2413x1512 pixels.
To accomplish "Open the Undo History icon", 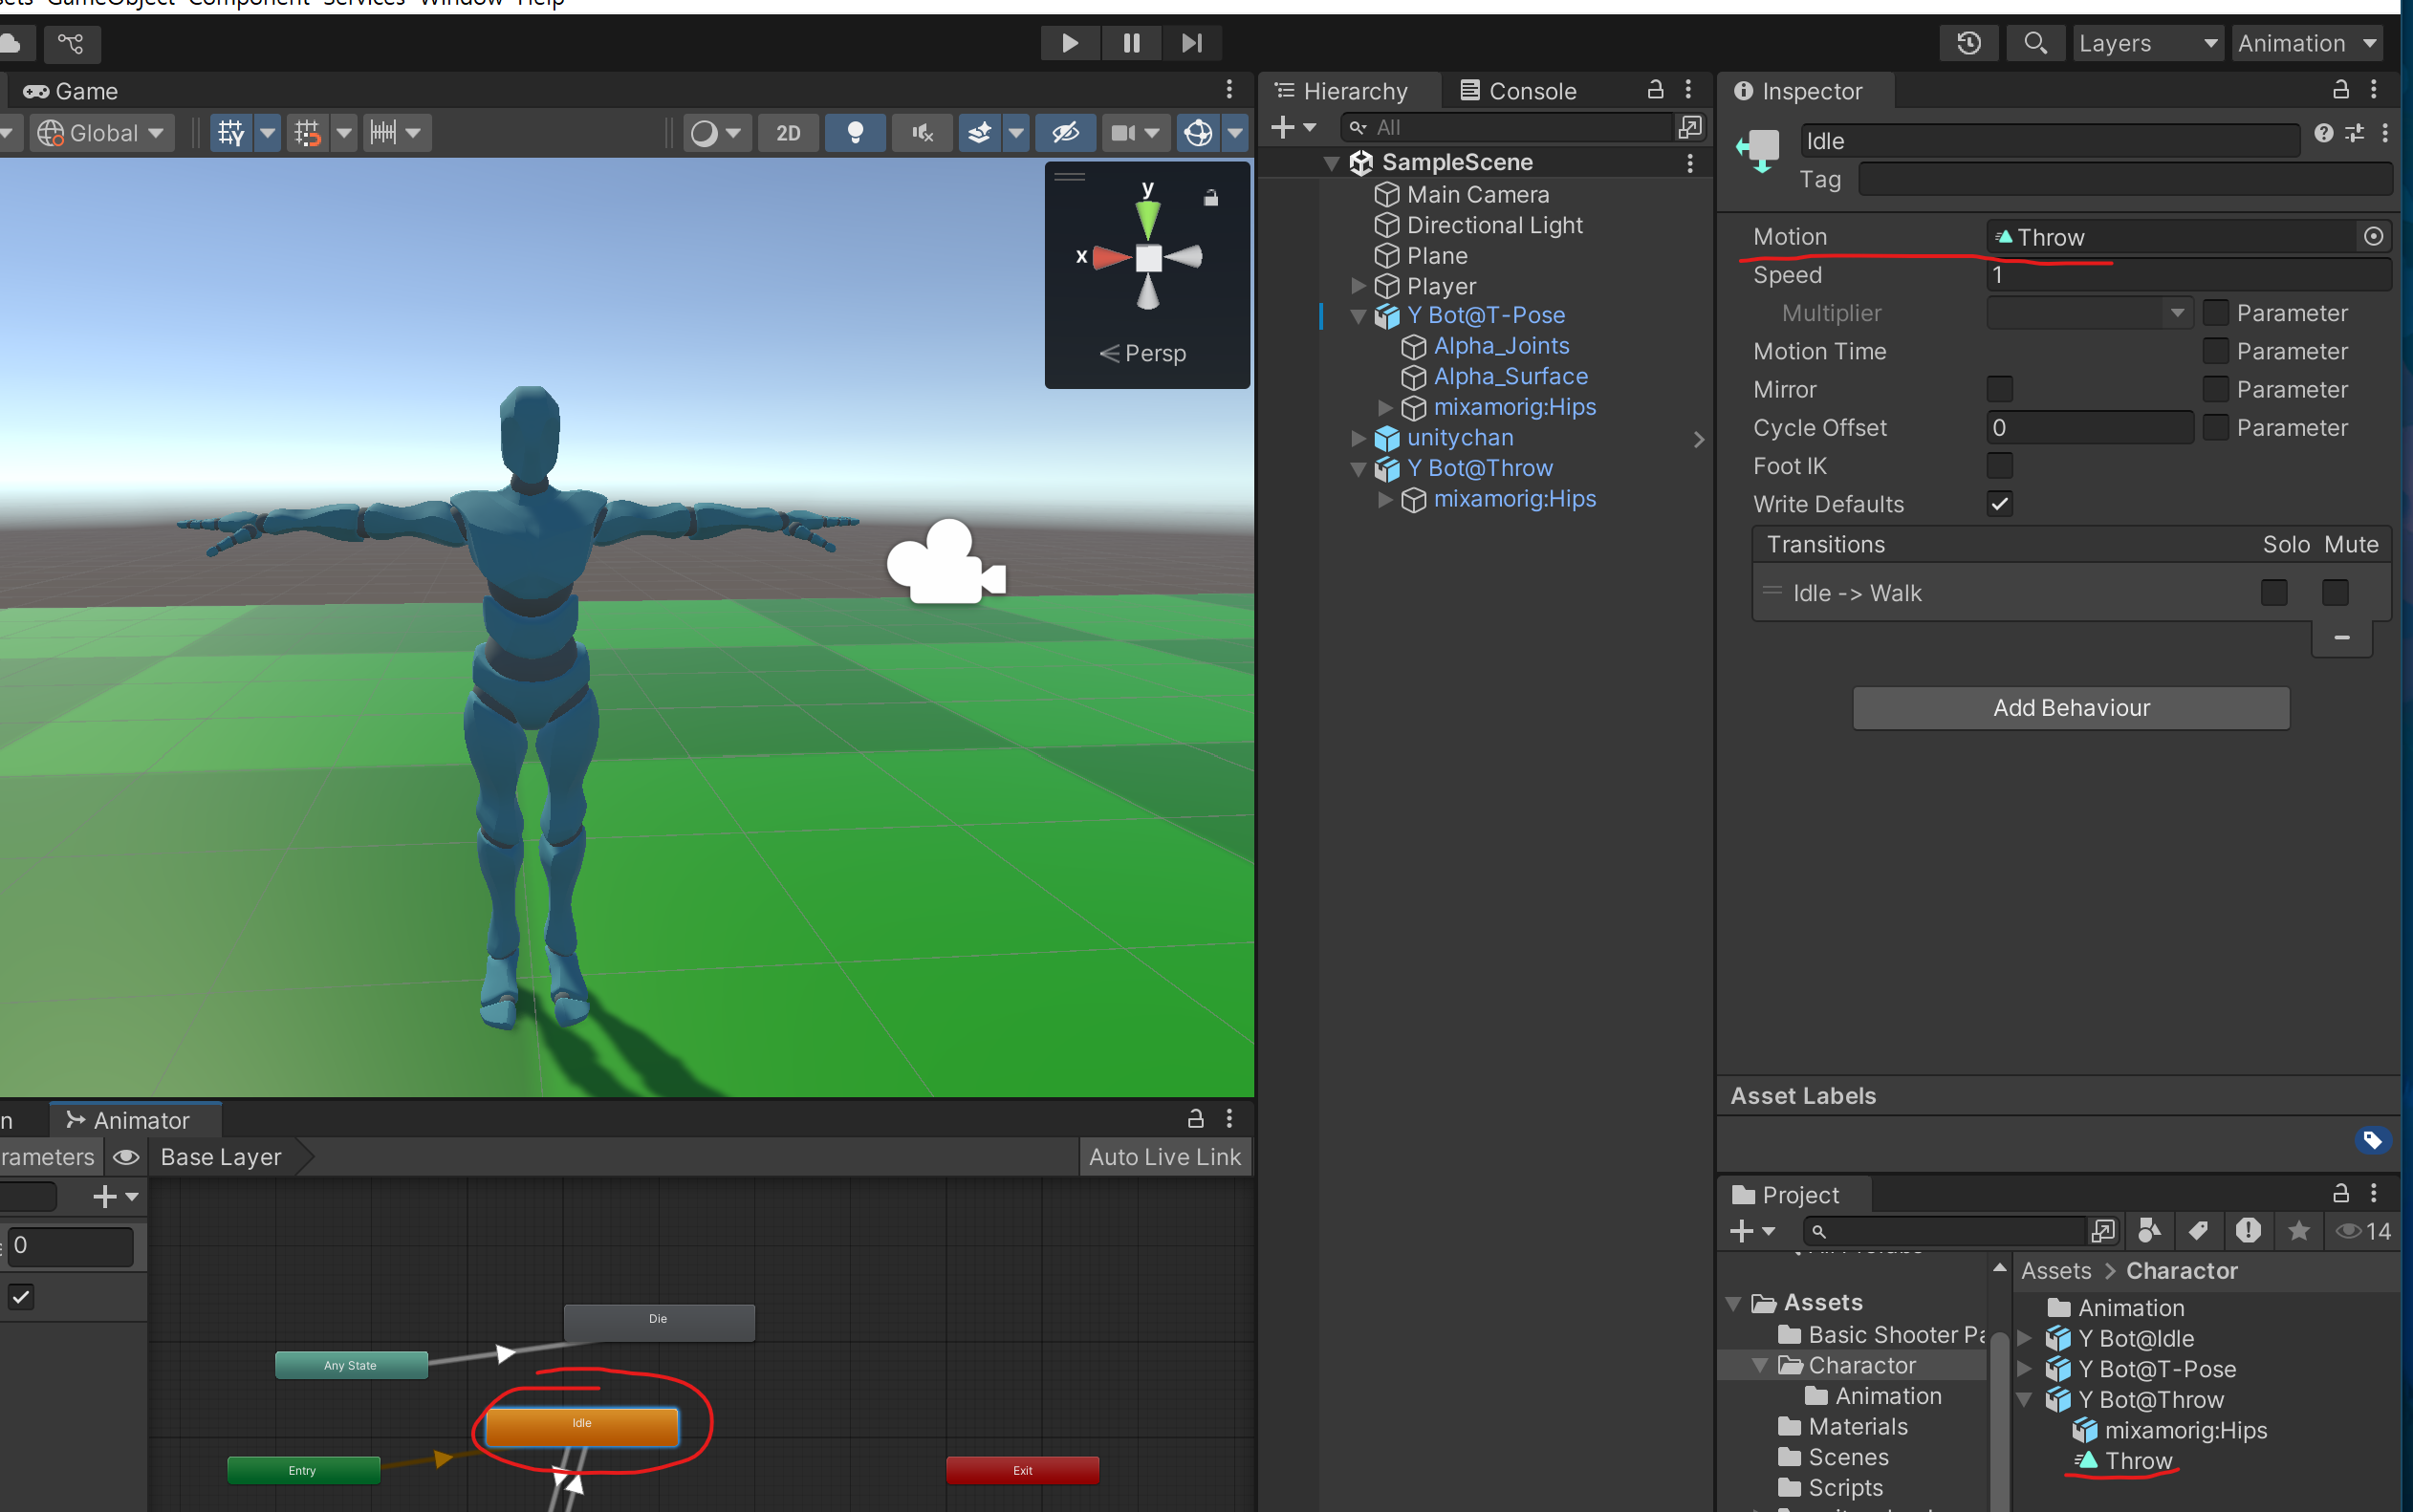I will point(1968,43).
